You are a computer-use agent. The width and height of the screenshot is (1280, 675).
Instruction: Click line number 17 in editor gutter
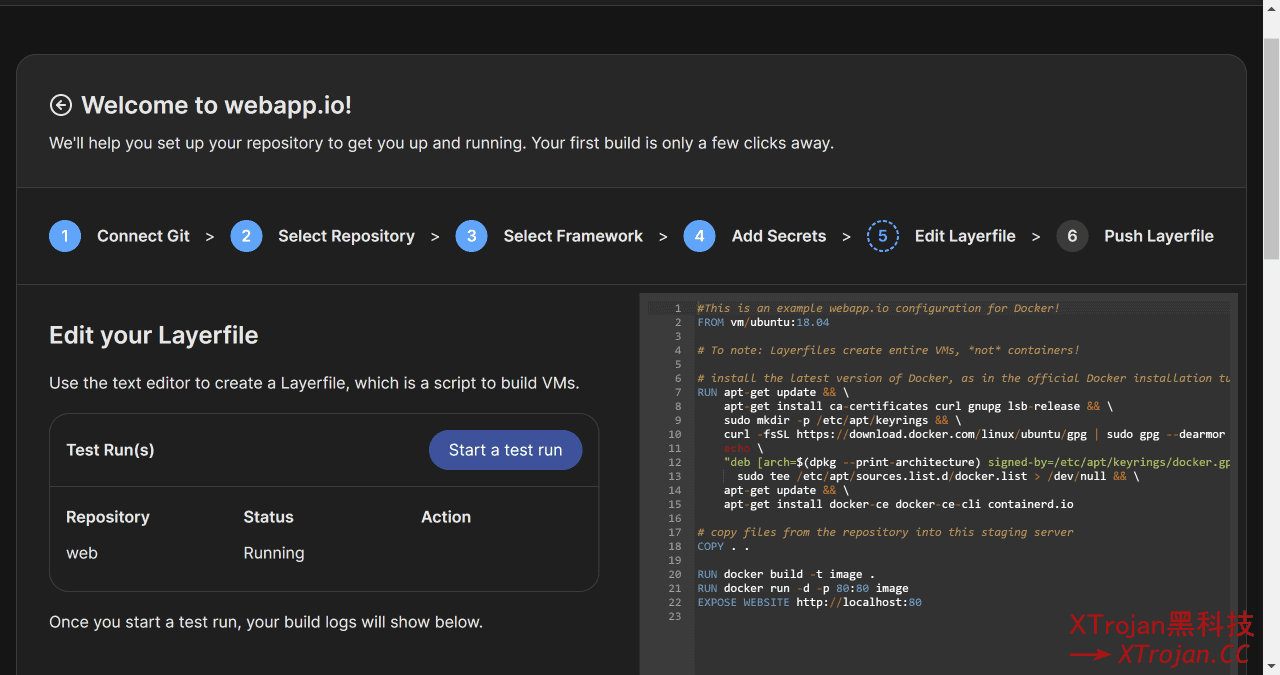[675, 532]
